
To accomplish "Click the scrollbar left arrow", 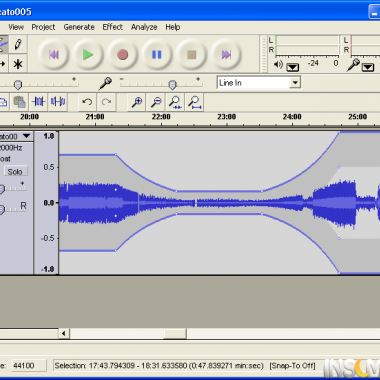I will pos(64,333).
